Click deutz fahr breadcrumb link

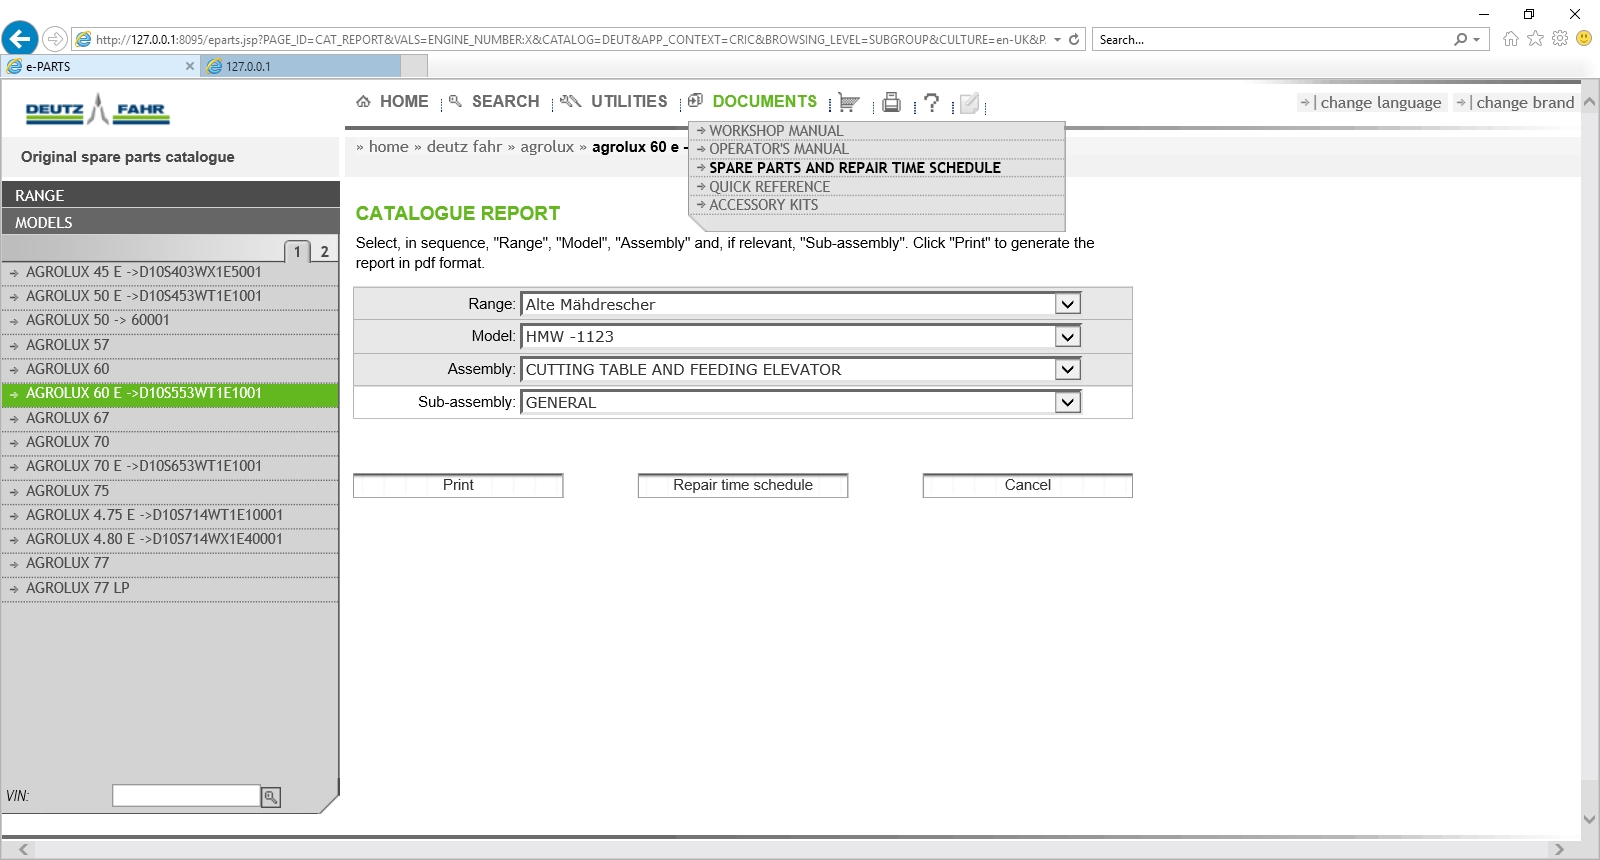[x=464, y=147]
